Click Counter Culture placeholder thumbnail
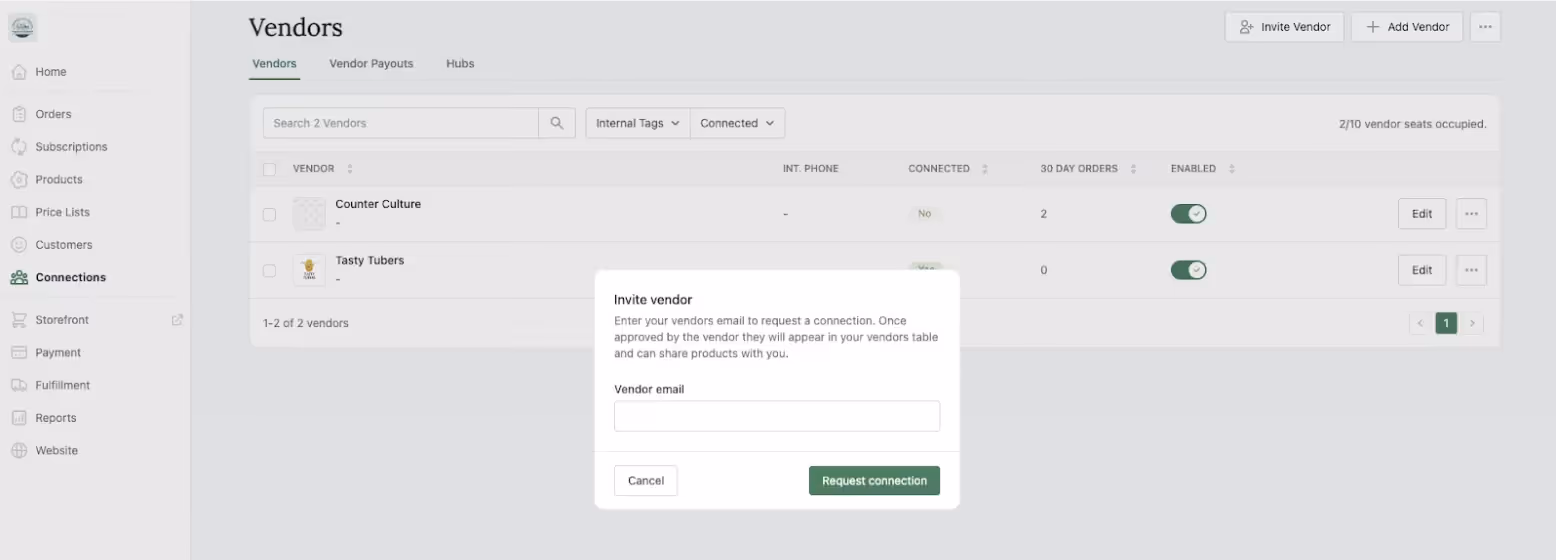 tap(309, 214)
